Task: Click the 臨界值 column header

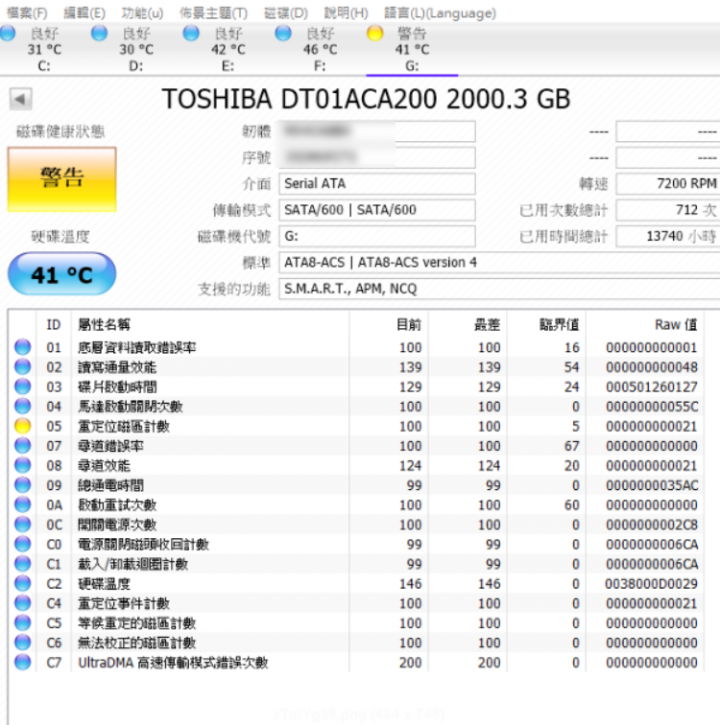Action: click(x=547, y=325)
